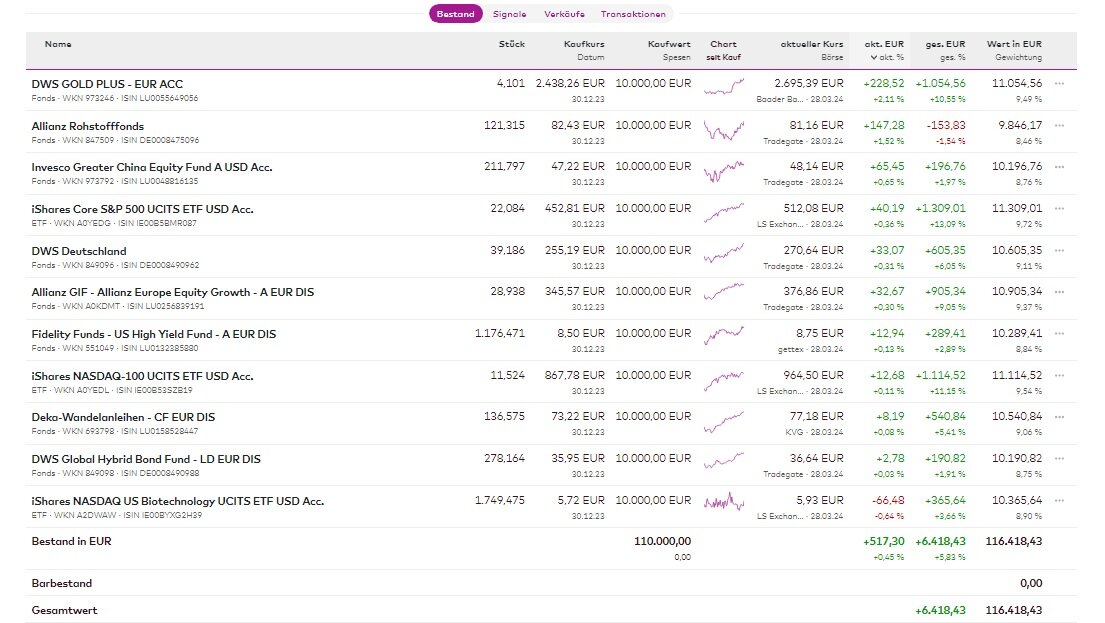
Task: Sort table by Kaufkurs column header
Action: (x=584, y=44)
